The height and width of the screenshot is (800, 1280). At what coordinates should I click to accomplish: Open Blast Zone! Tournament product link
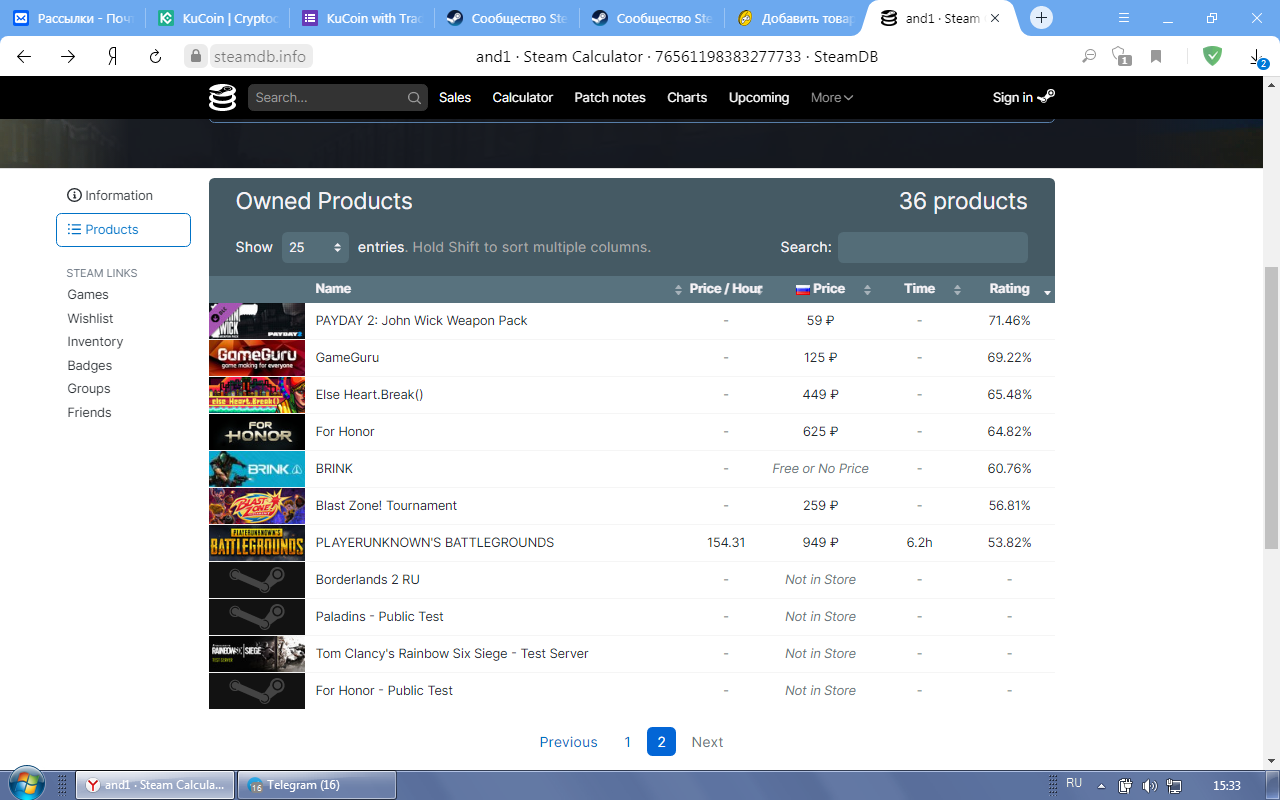(x=386, y=506)
